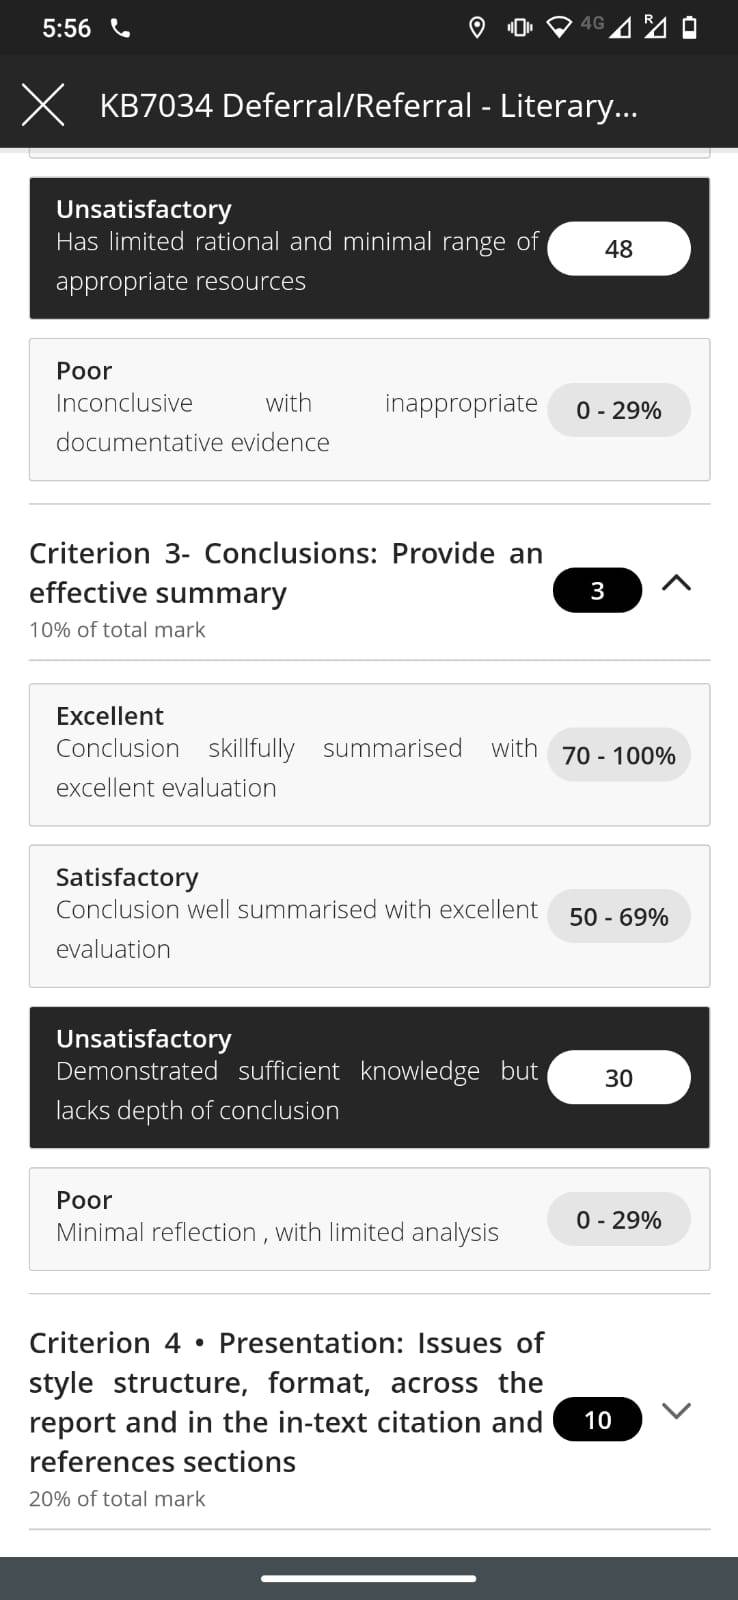This screenshot has width=738, height=1600.
Task: Expand Criterion 4 Presentation section
Action: [x=677, y=1411]
